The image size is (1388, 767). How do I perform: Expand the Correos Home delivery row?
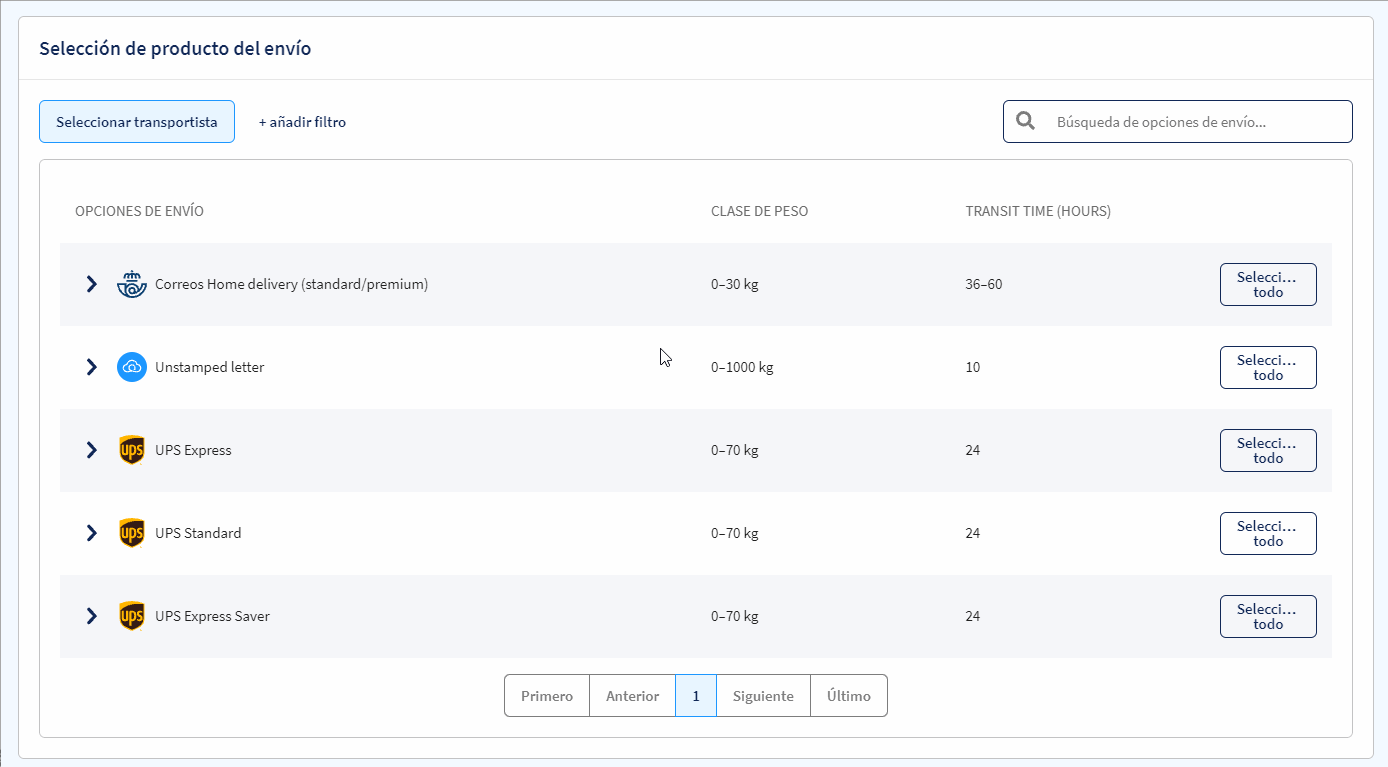click(91, 284)
